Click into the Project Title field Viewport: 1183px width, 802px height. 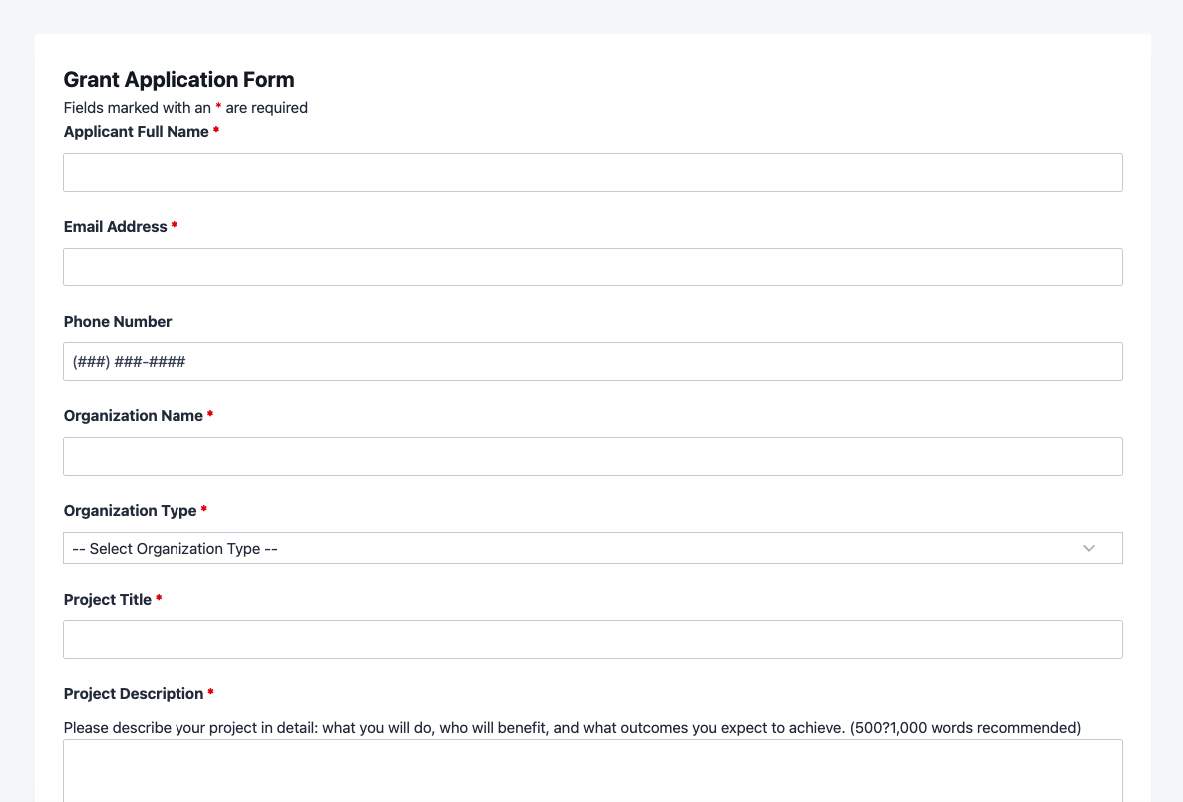(592, 639)
